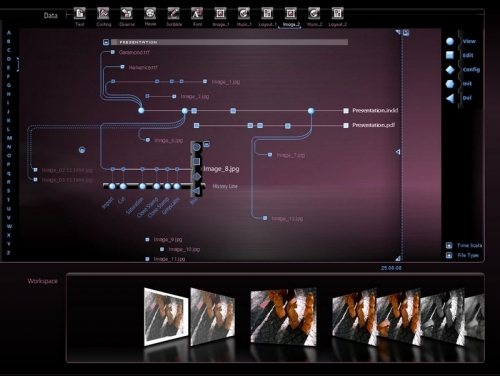Click the mid-height timeline triangle marker on the right edge
Screen dimensions: 500x376
[398, 152]
